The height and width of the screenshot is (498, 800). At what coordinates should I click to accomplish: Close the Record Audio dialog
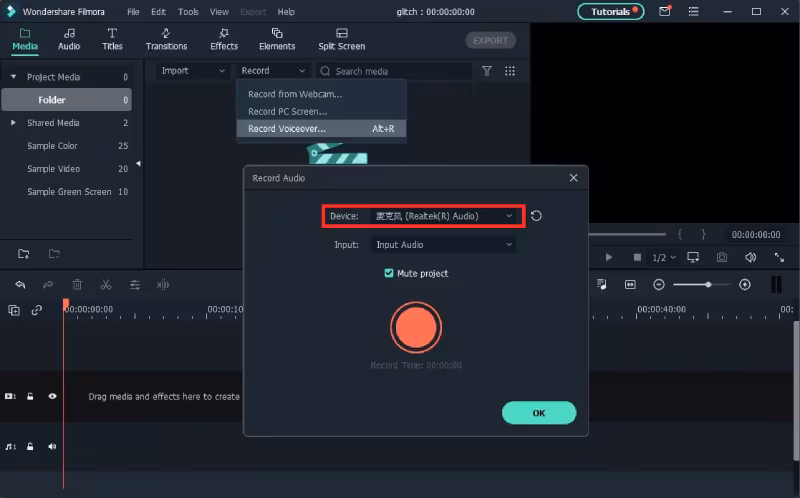pos(573,178)
